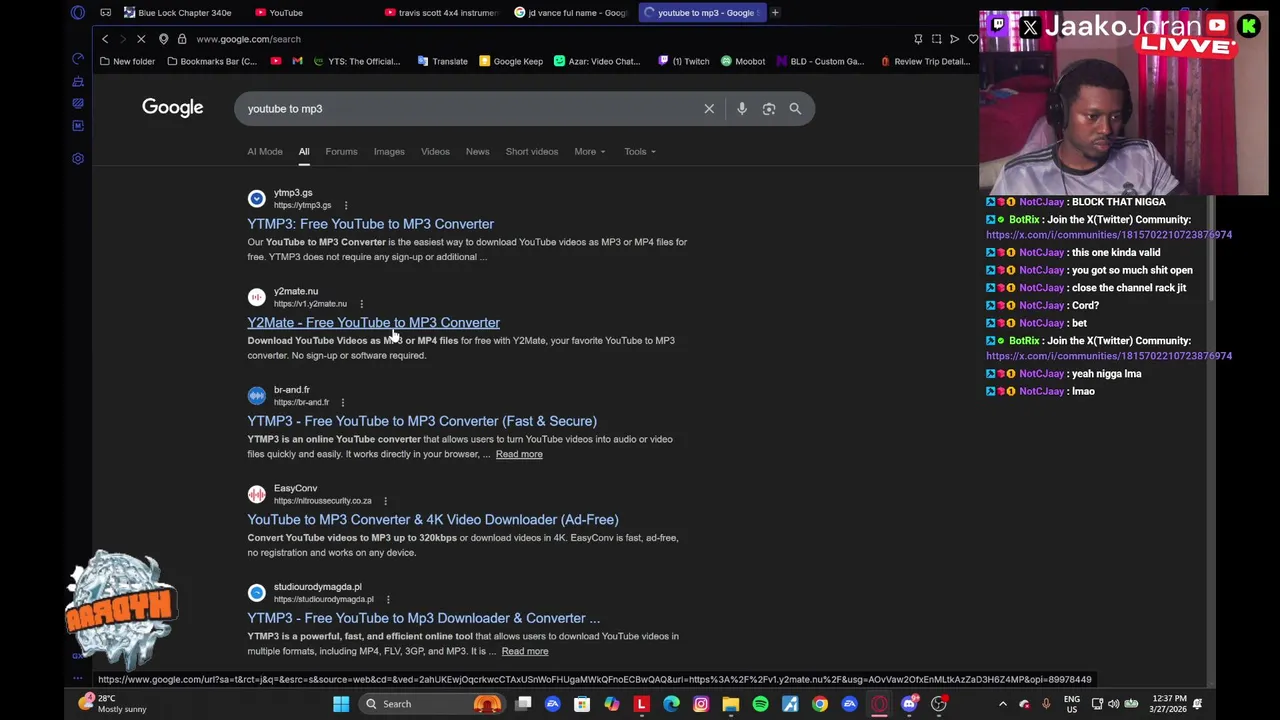Stop loading the page with the X button
1280x720 pixels.
[x=141, y=39]
